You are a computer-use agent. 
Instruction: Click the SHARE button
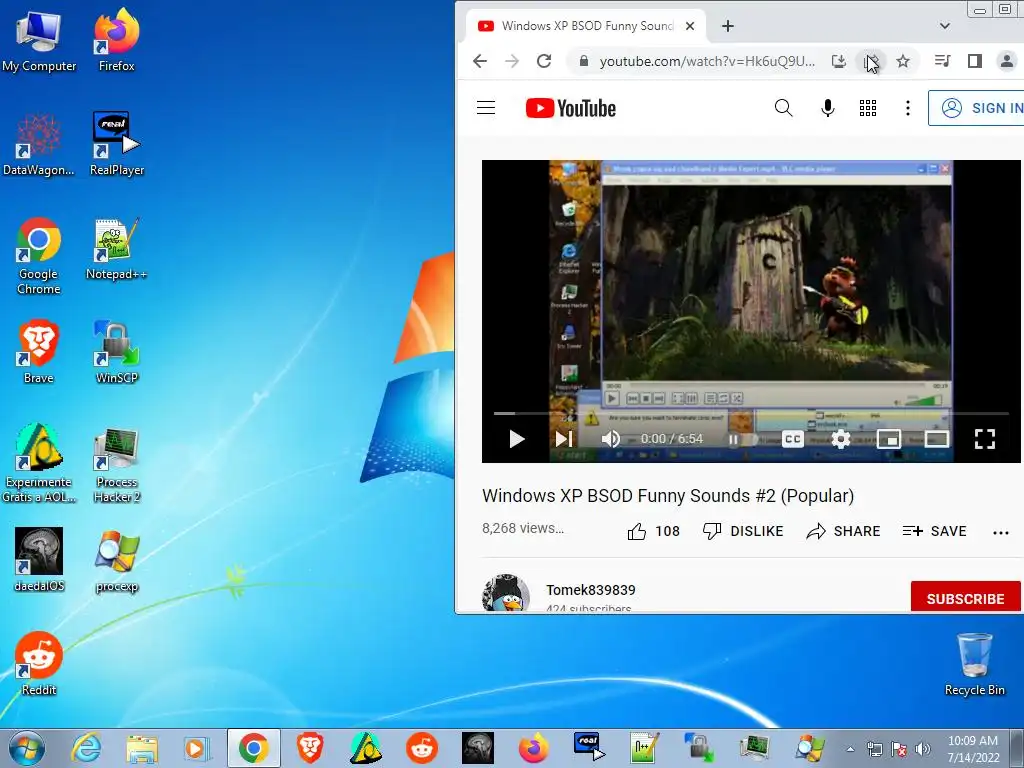coord(843,532)
